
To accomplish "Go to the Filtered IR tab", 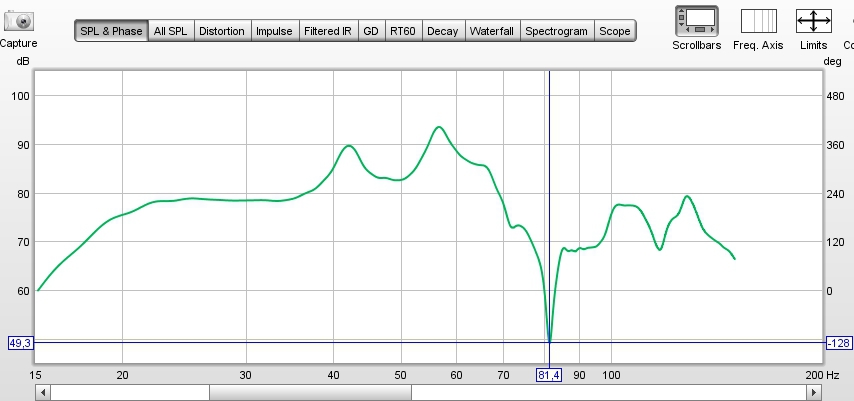I will coord(327,31).
